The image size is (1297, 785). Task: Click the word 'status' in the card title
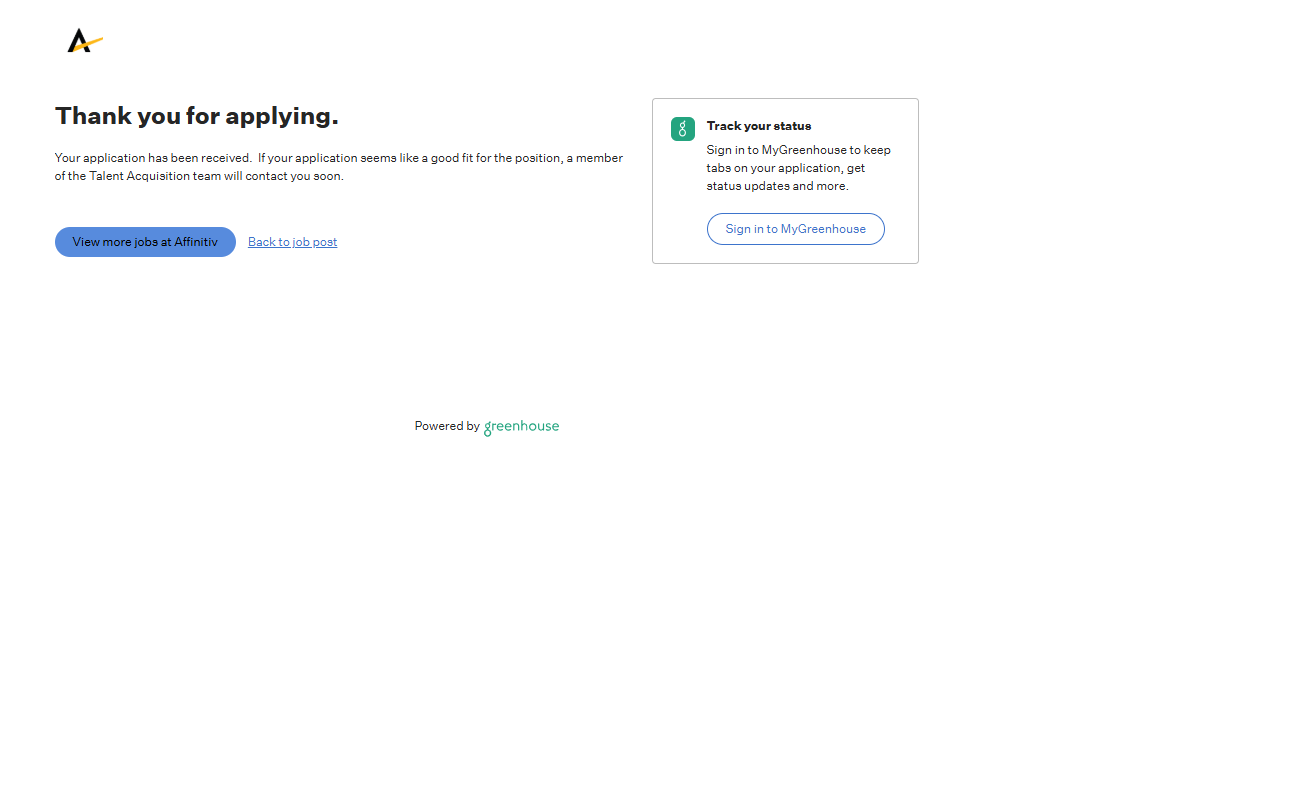point(792,126)
